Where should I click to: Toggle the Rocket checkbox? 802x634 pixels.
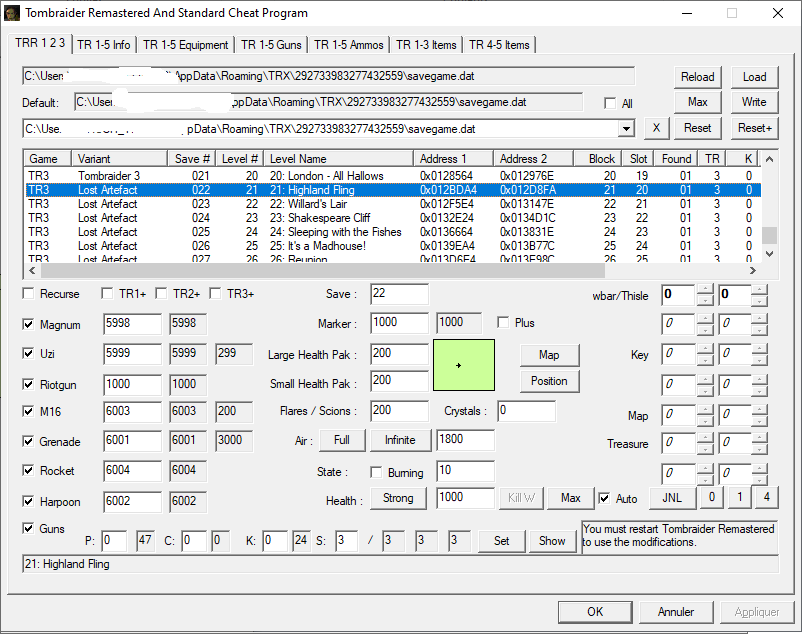click(x=29, y=470)
